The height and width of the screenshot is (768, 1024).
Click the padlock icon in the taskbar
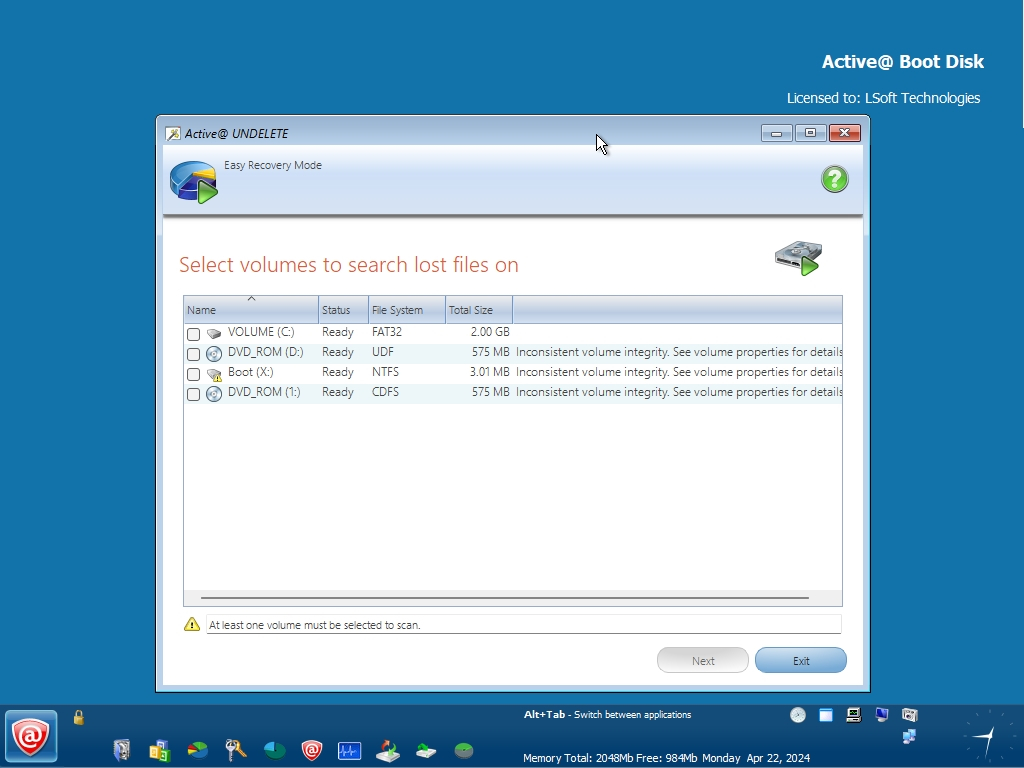(x=79, y=717)
